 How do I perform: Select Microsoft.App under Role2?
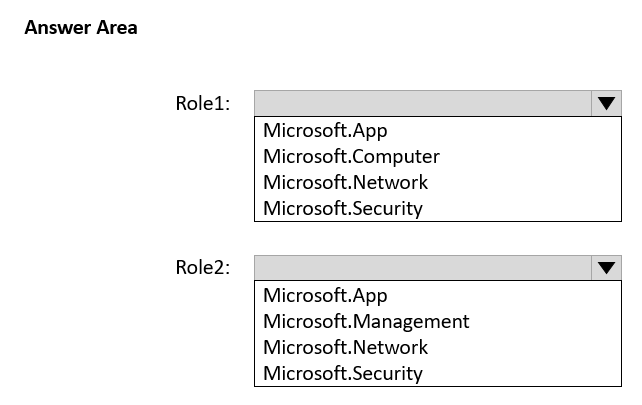coord(325,296)
